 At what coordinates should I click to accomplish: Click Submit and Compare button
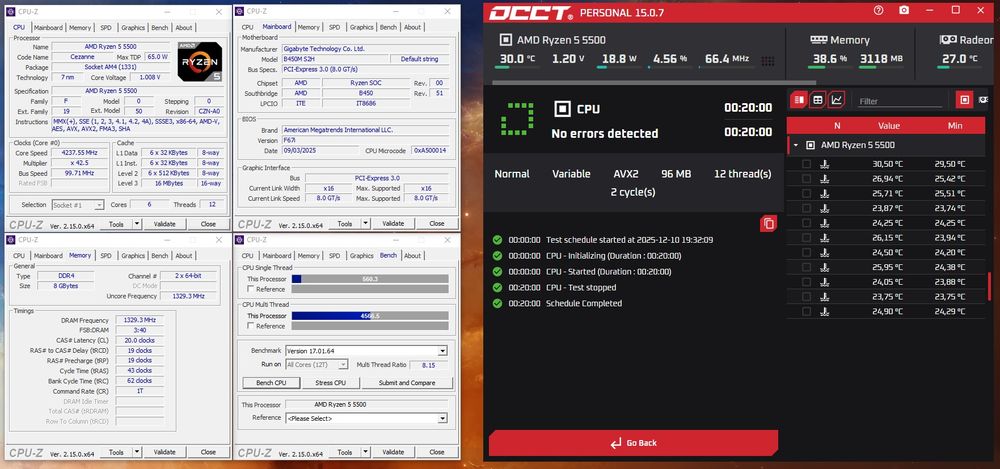(407, 383)
